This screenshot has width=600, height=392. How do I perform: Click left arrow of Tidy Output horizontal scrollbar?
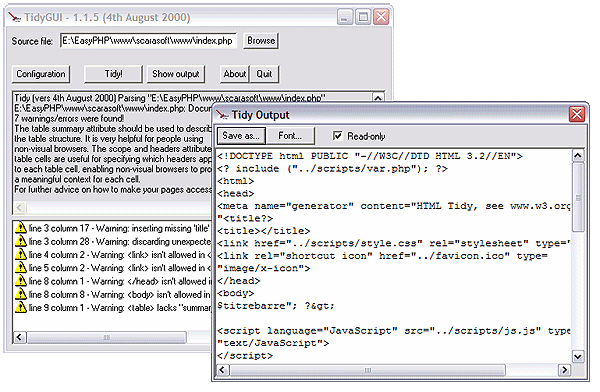pyautogui.click(x=223, y=370)
